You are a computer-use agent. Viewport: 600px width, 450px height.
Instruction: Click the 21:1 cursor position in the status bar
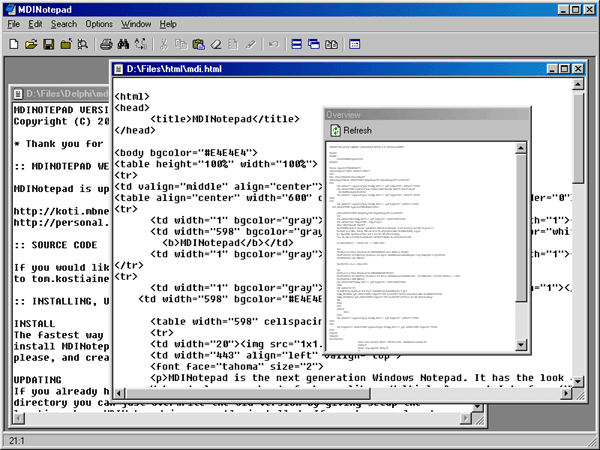16,441
